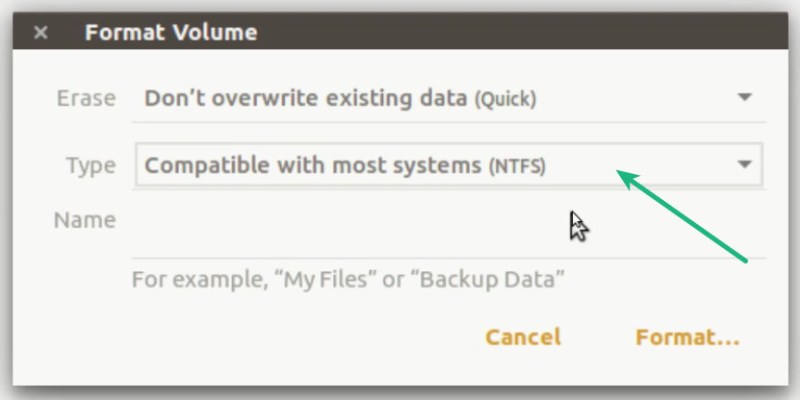Viewport: 800px width, 400px height.
Task: Click the (Quick) text in Erase option
Action: click(504, 99)
